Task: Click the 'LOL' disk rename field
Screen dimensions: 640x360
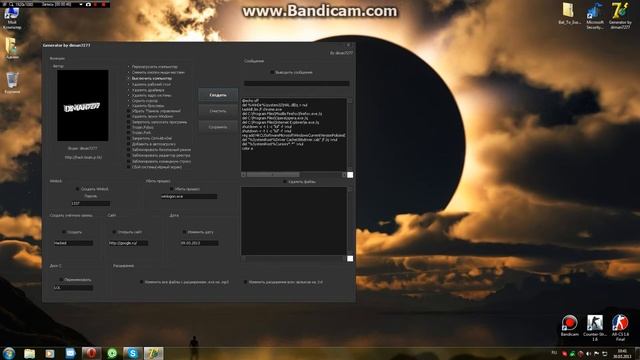Action: click(x=73, y=288)
